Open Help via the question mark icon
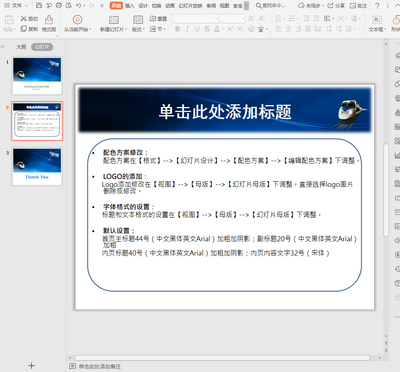 tap(377, 6)
